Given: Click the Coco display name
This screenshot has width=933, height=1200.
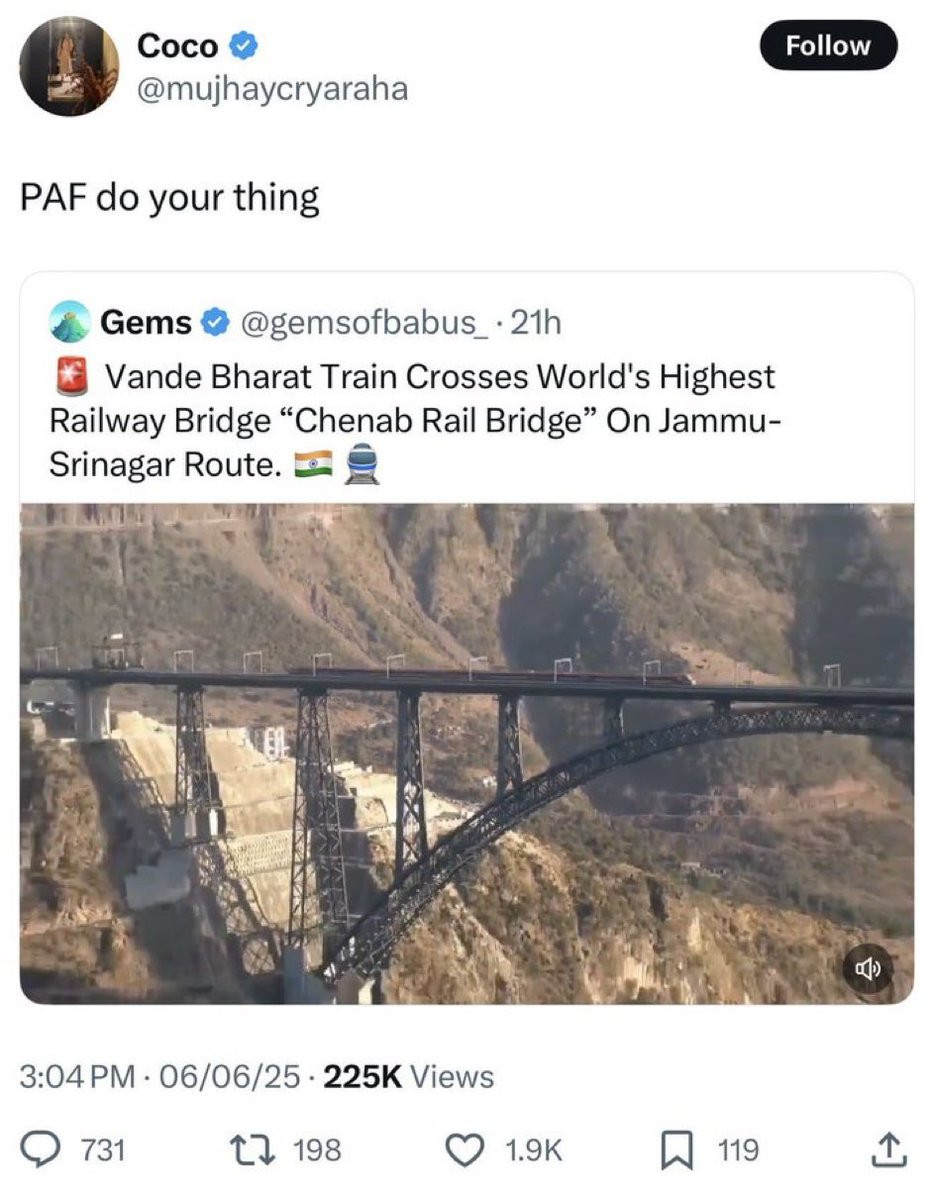Looking at the screenshot, I should click(x=177, y=45).
